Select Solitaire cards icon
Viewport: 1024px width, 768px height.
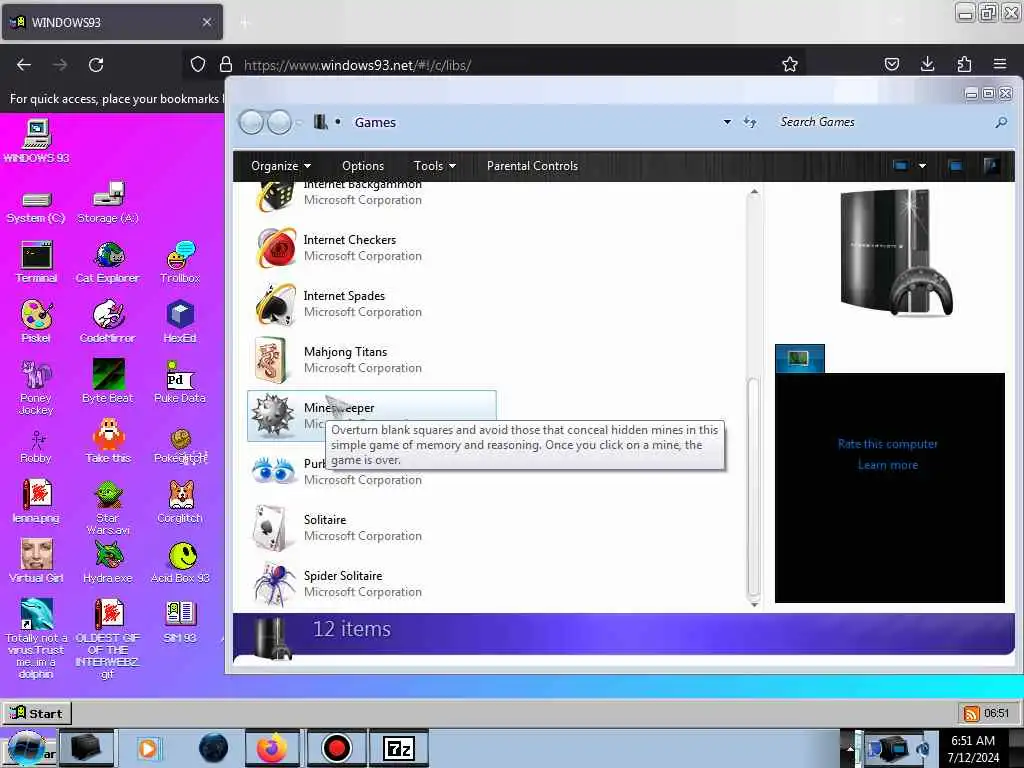pyautogui.click(x=271, y=528)
